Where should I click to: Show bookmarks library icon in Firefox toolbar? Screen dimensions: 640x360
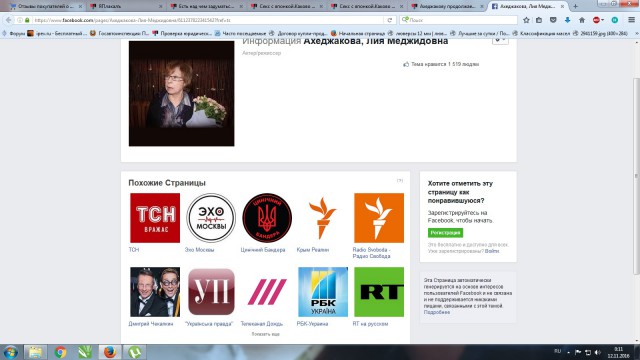click(x=539, y=20)
